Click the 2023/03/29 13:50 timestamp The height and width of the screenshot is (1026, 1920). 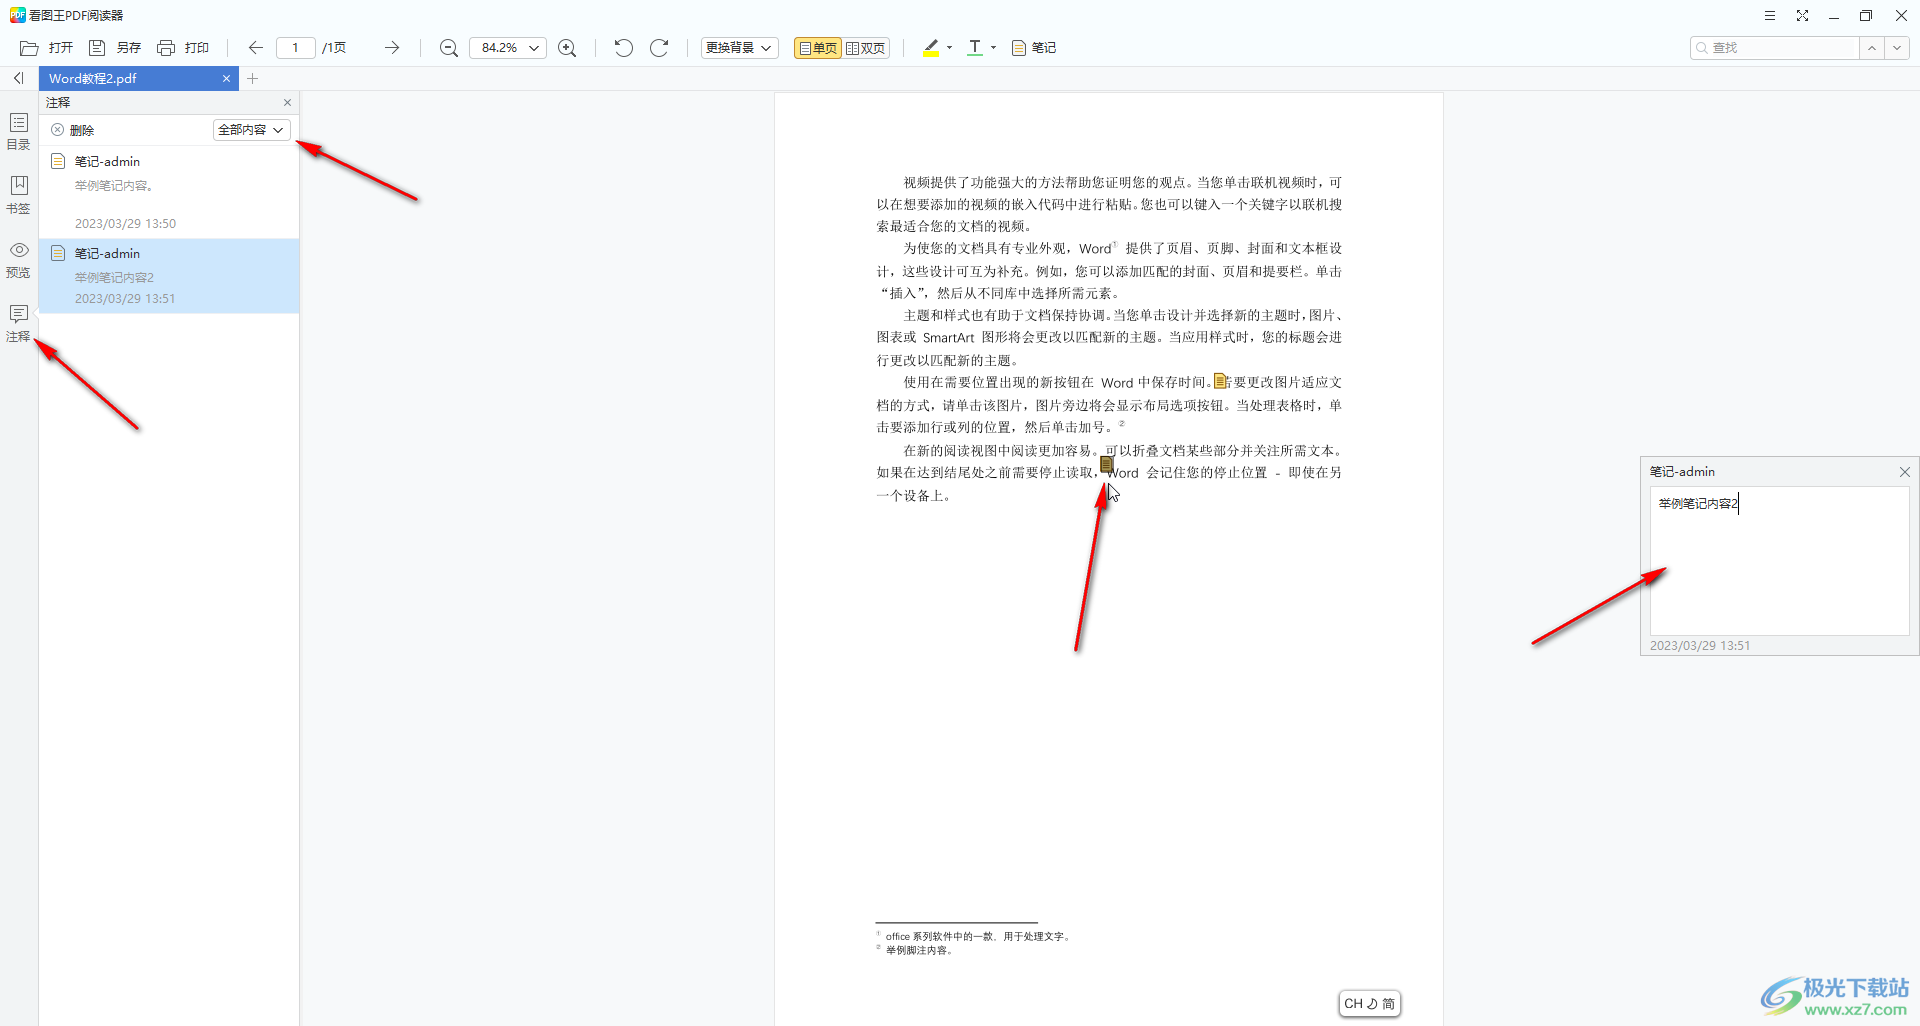tap(125, 223)
